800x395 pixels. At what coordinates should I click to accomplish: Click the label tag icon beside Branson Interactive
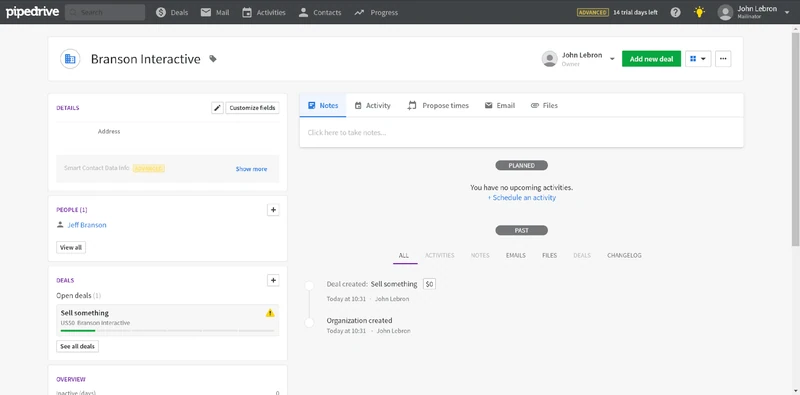[x=213, y=59]
